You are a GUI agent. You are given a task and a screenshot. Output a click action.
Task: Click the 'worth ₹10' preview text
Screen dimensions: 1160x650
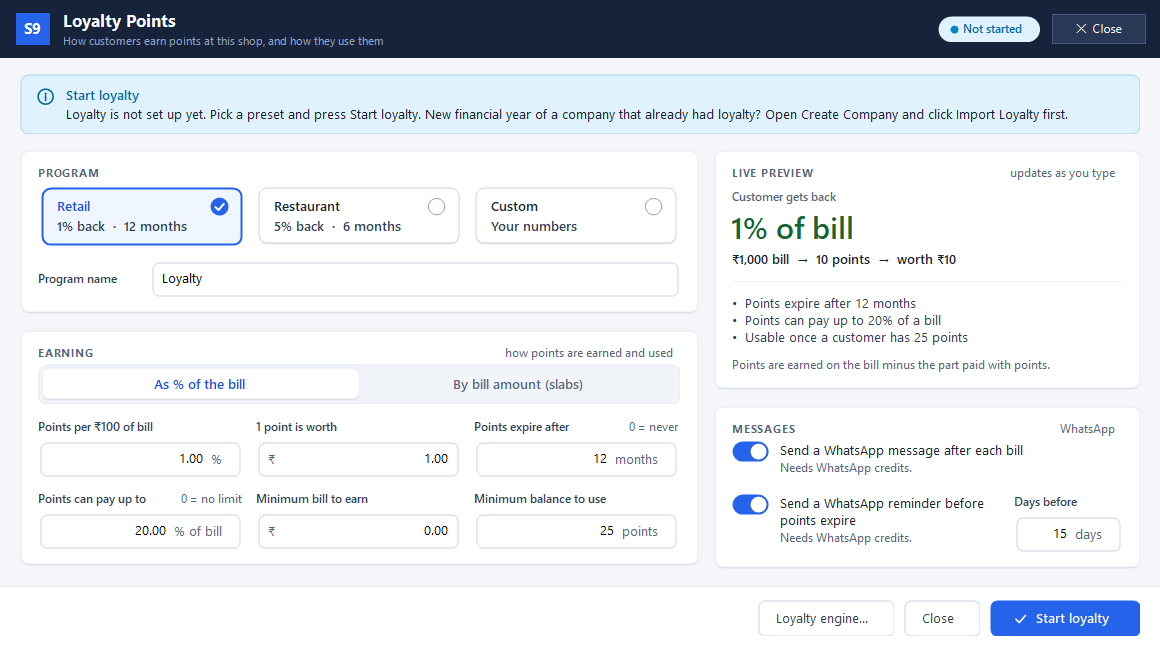926,260
